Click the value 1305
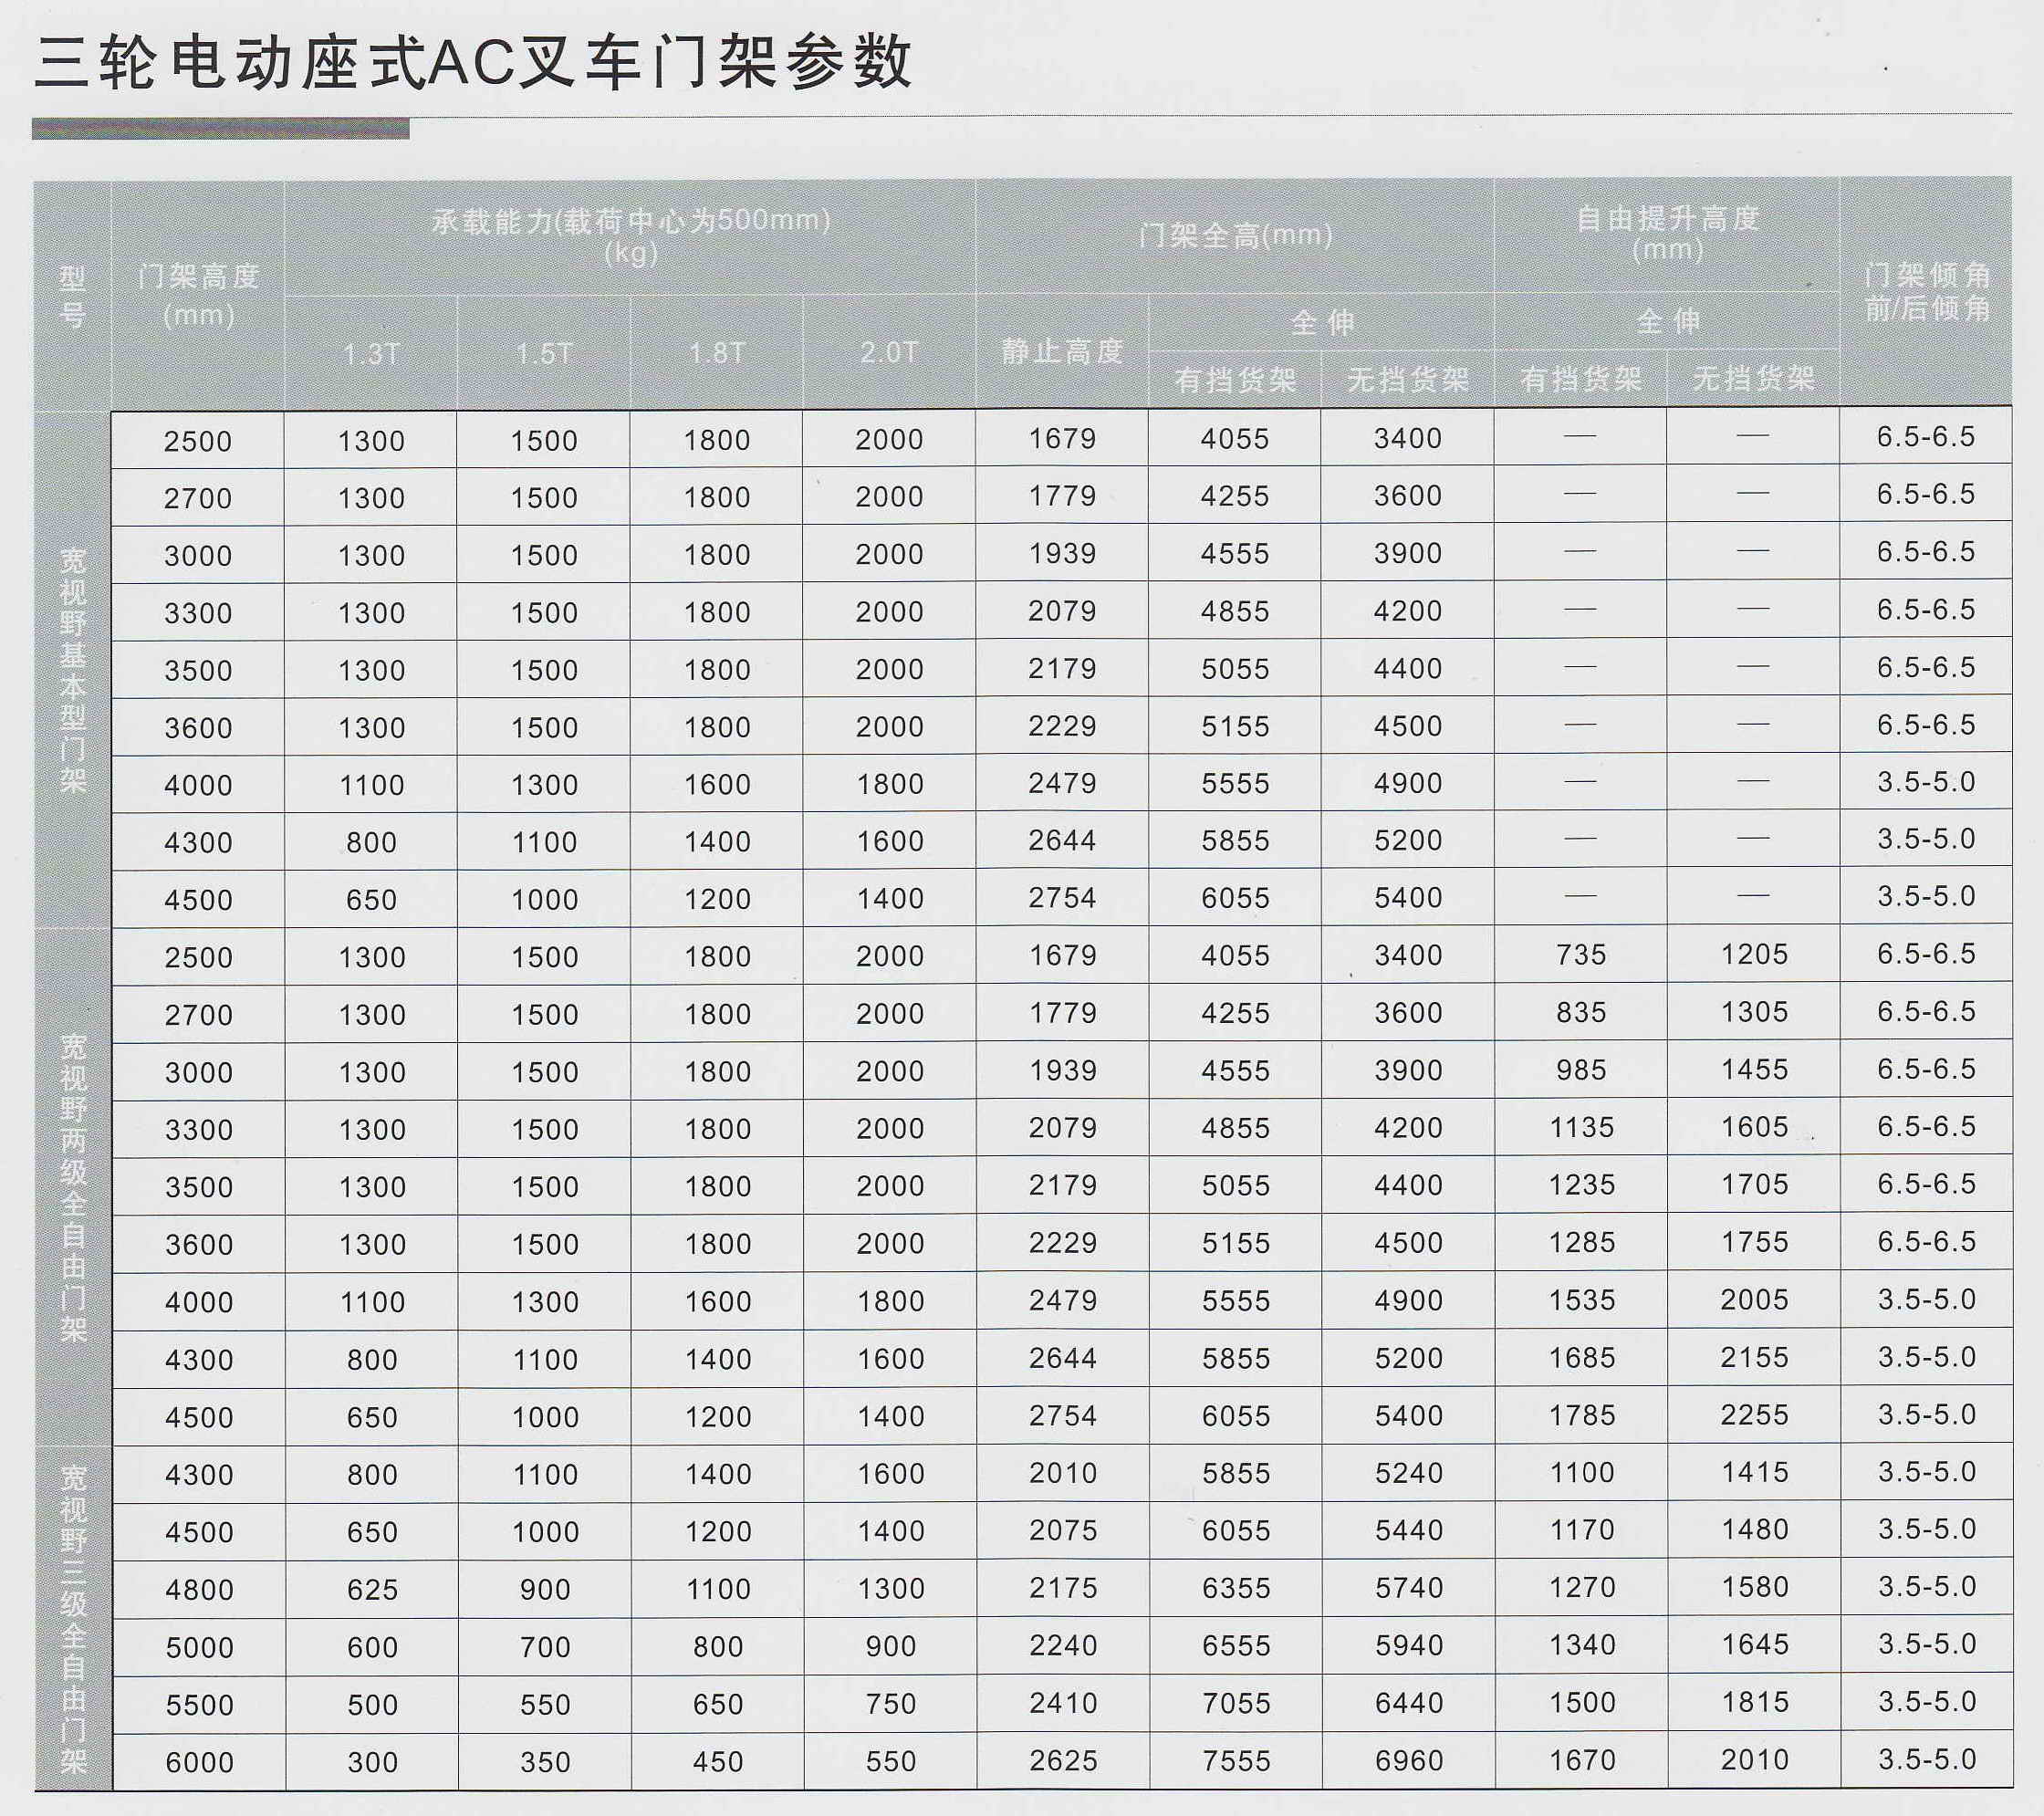2044x1816 pixels. coord(1754,1012)
